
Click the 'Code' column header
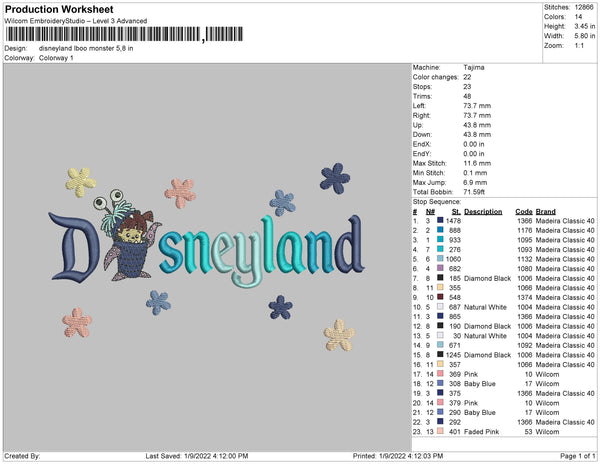(x=524, y=212)
